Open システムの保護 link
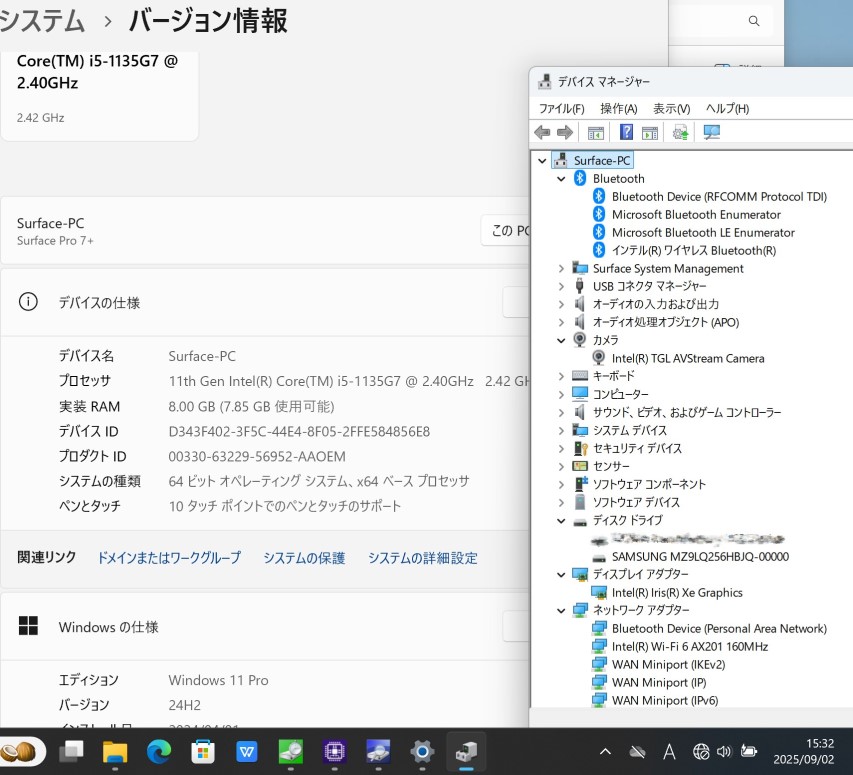Screen dimensions: 853x775 [x=304, y=557]
